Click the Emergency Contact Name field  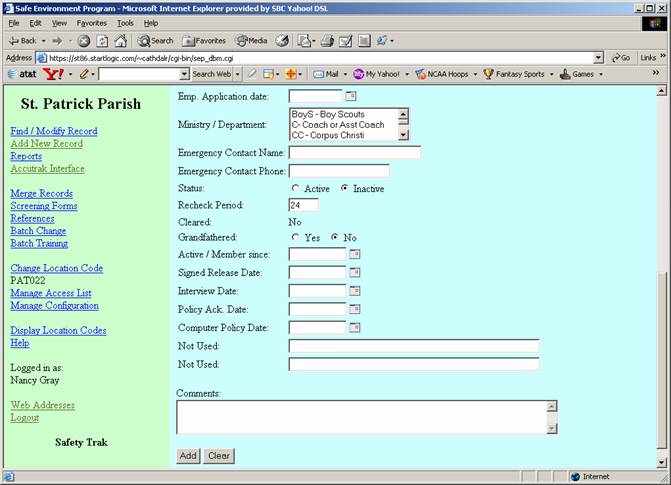click(354, 153)
